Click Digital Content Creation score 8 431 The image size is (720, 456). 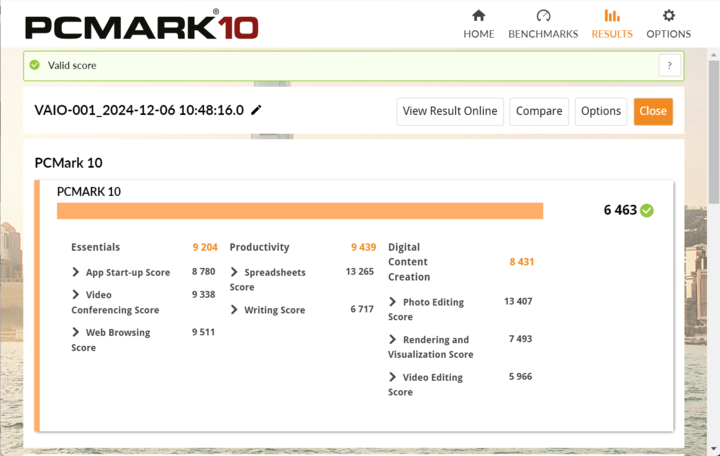pyautogui.click(x=522, y=262)
